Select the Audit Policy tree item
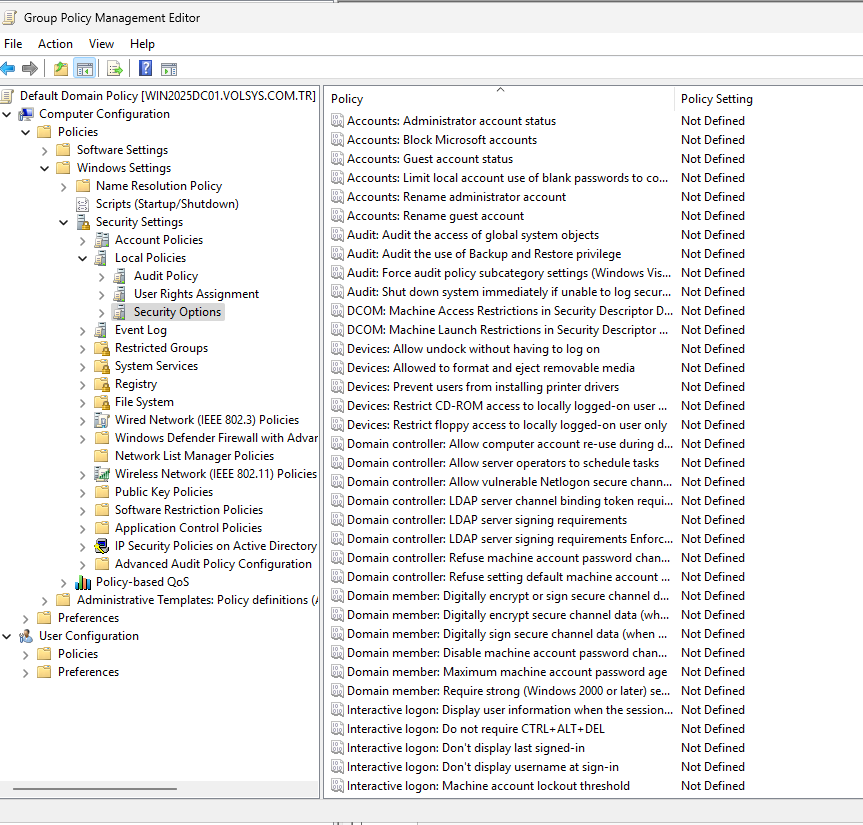The height and width of the screenshot is (825, 863). coord(165,275)
